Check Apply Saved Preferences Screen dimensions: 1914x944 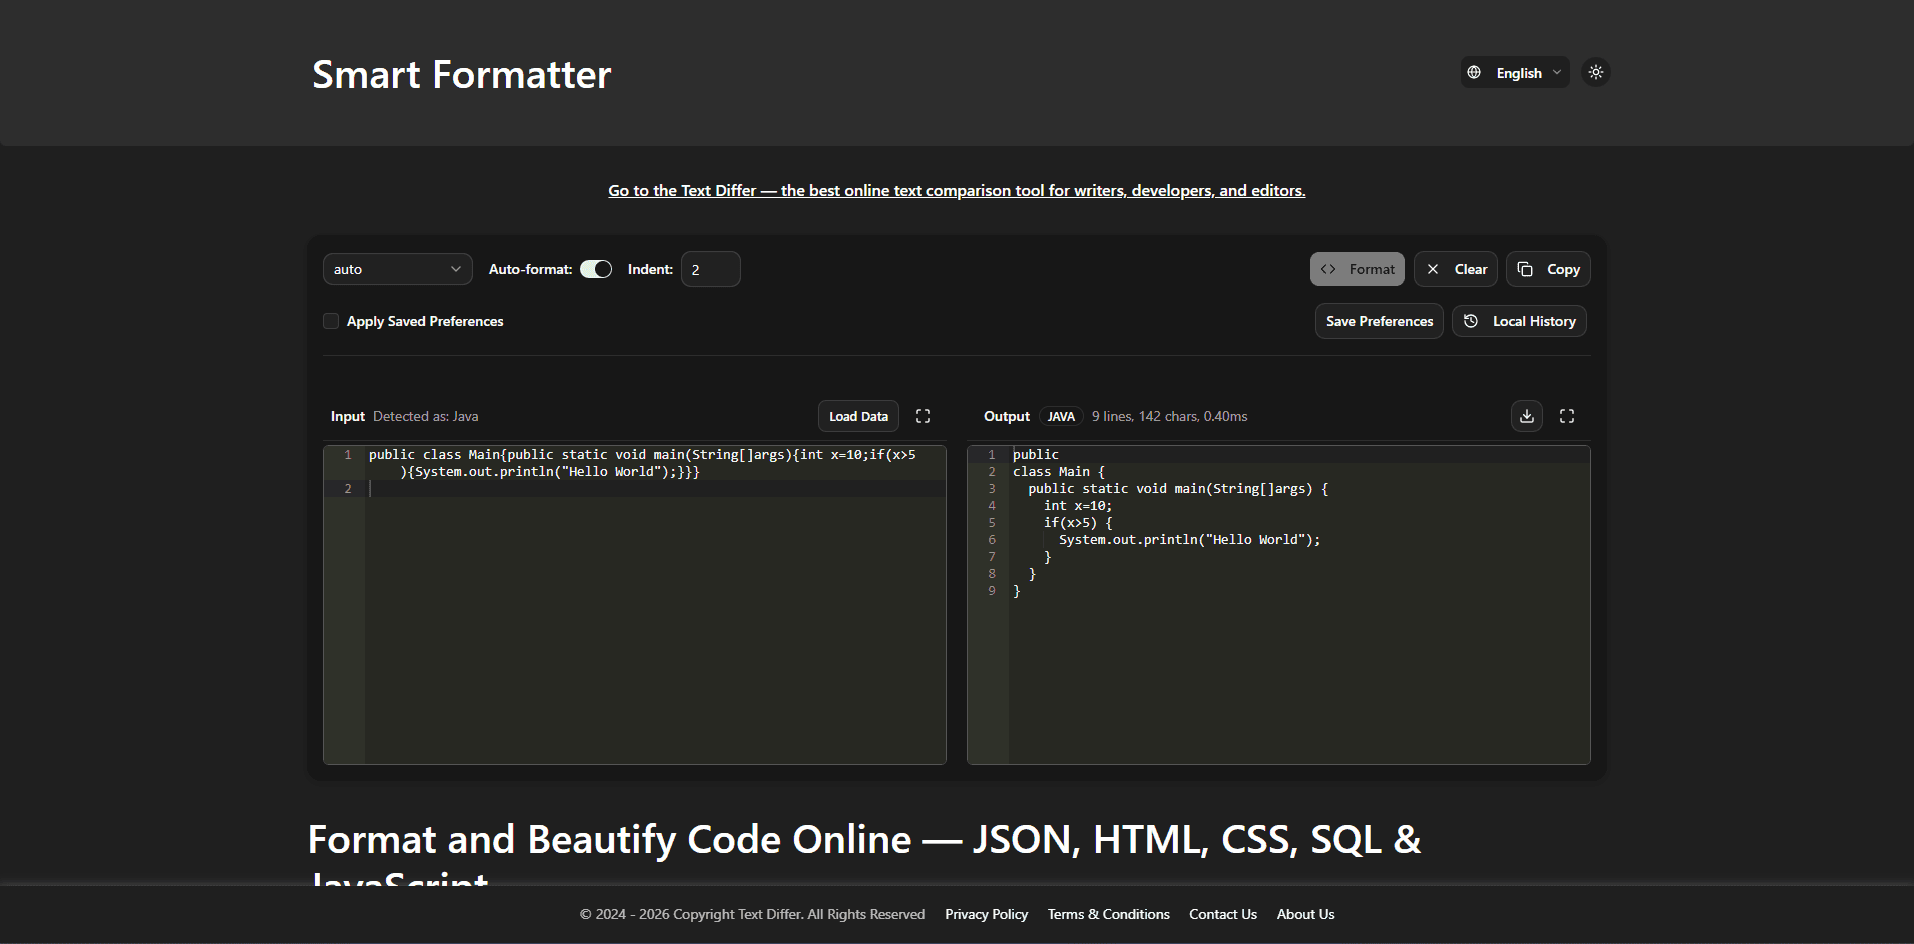click(x=331, y=321)
